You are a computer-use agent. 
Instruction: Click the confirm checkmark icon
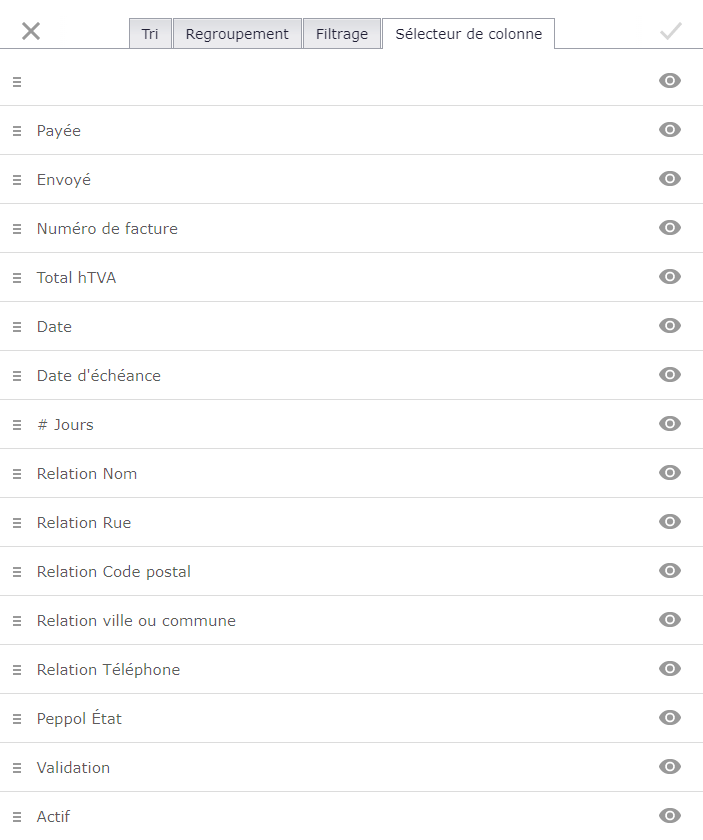(x=670, y=31)
